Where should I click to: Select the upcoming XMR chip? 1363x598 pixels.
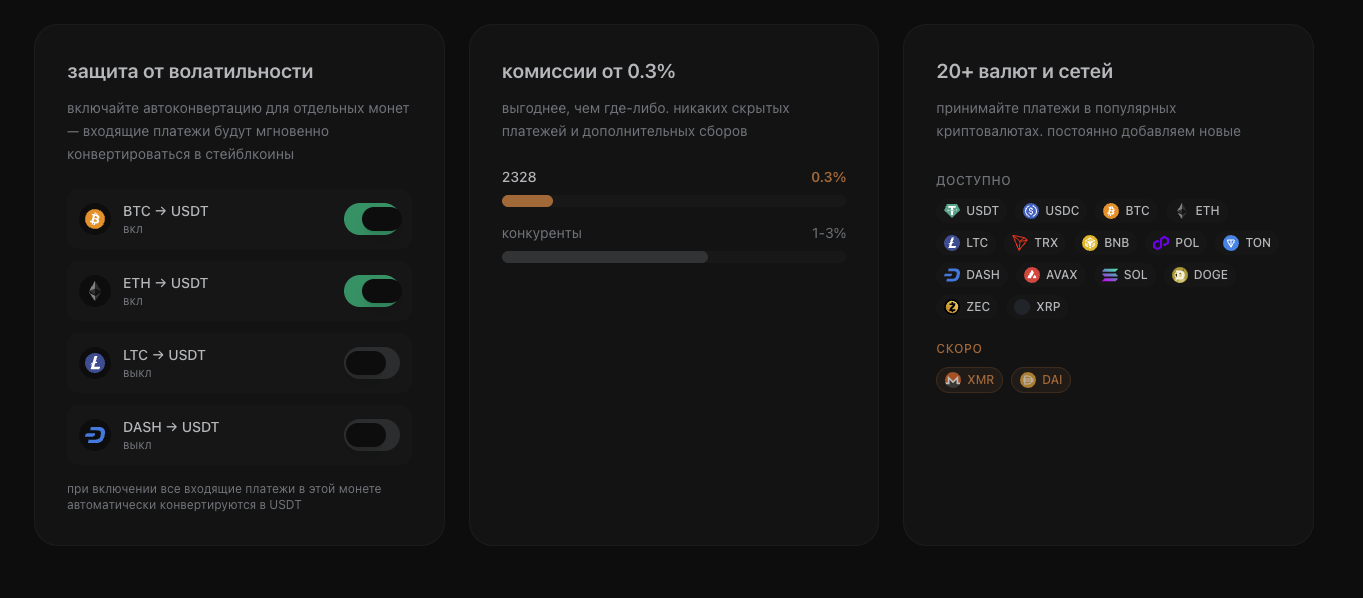(969, 380)
